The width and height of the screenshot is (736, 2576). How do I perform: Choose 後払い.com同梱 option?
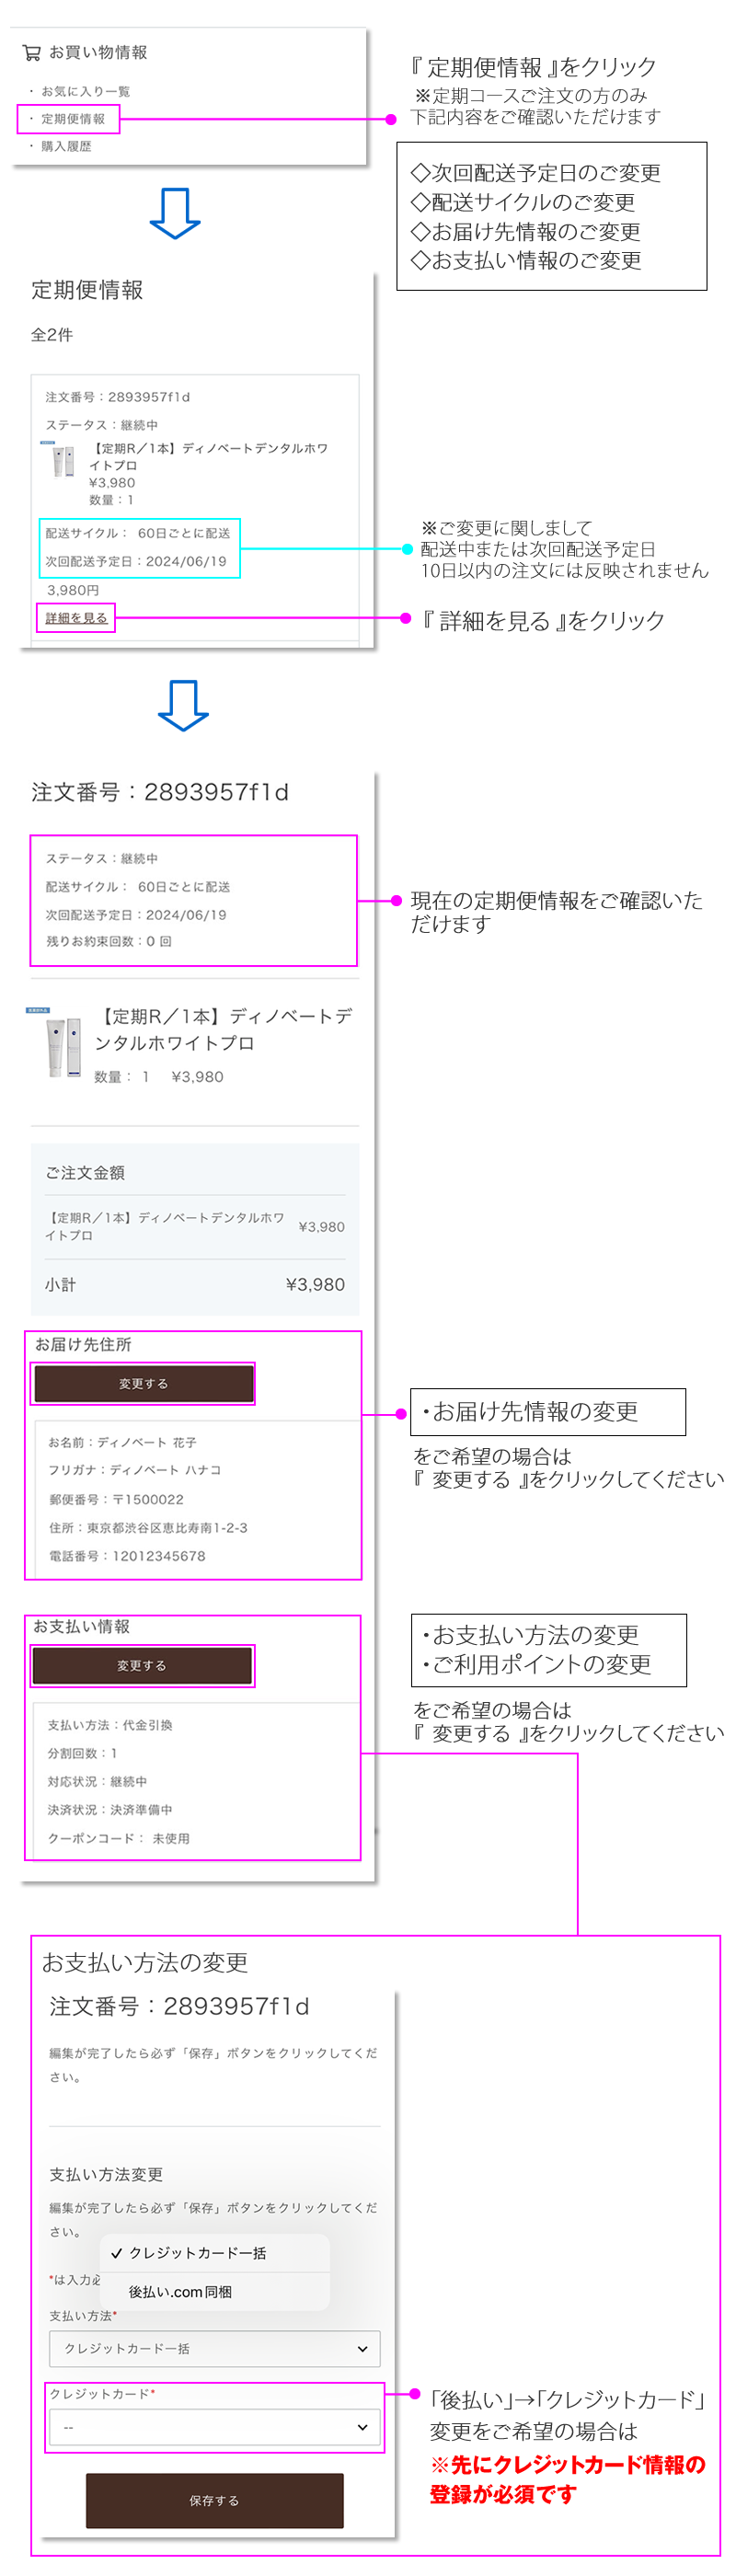pos(180,2291)
